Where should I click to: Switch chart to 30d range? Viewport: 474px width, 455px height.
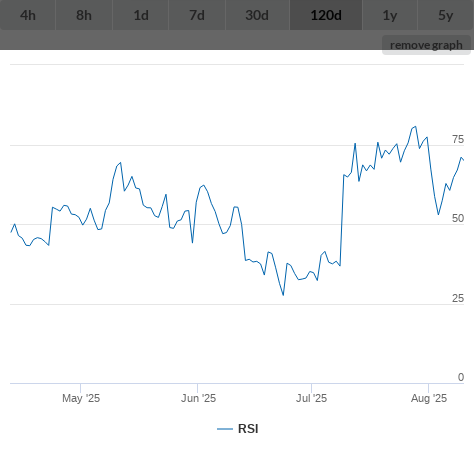pyautogui.click(x=257, y=15)
